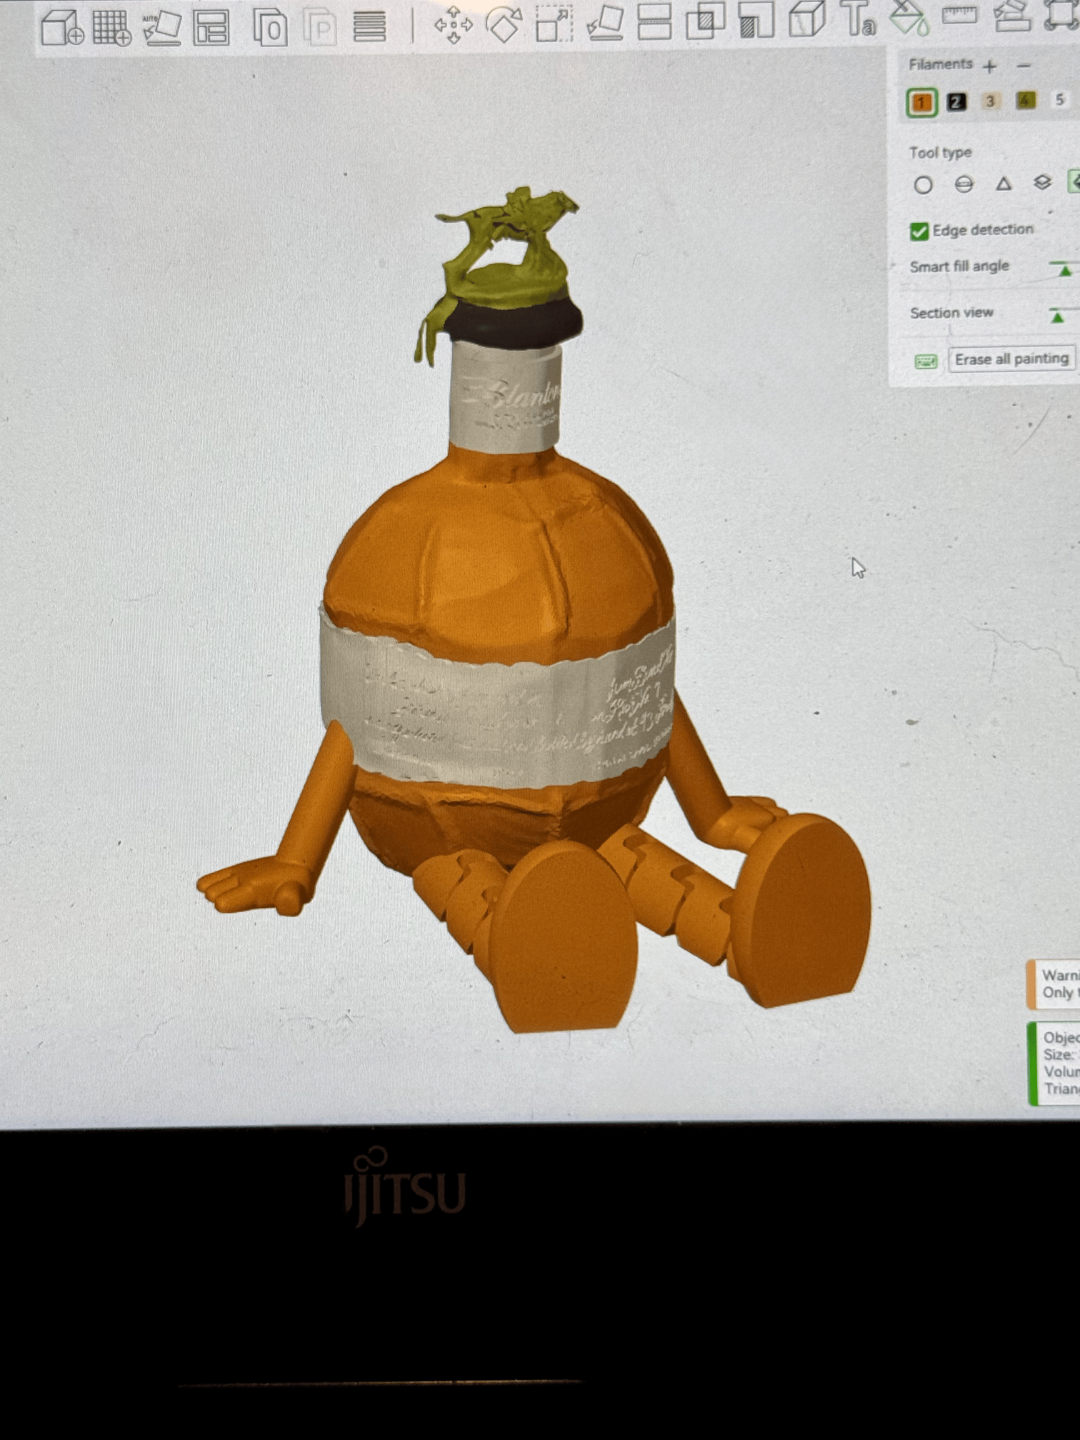Add a filament with plus icon

pyautogui.click(x=990, y=66)
